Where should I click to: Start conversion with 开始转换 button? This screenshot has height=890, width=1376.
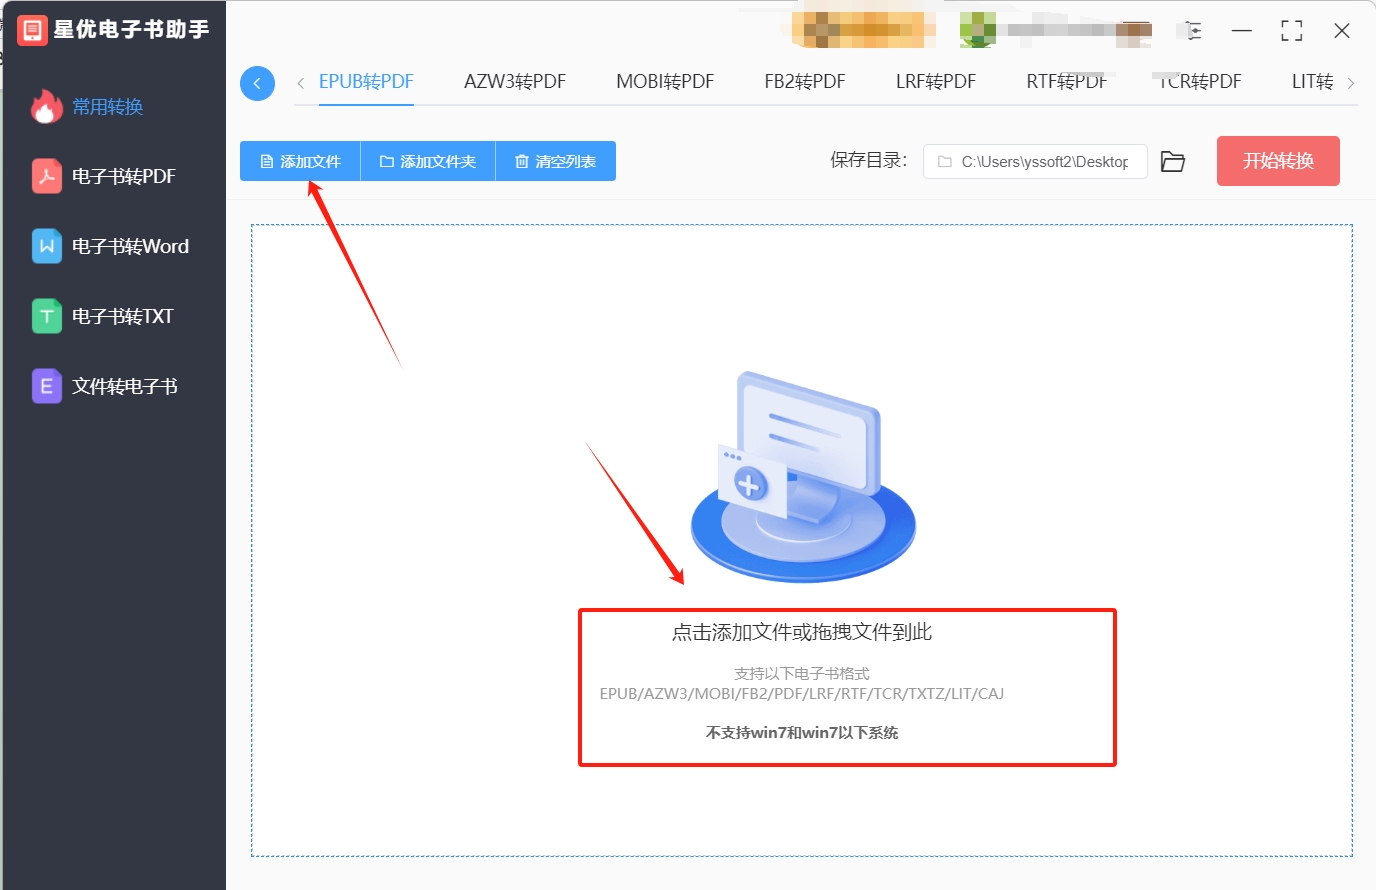[1278, 161]
